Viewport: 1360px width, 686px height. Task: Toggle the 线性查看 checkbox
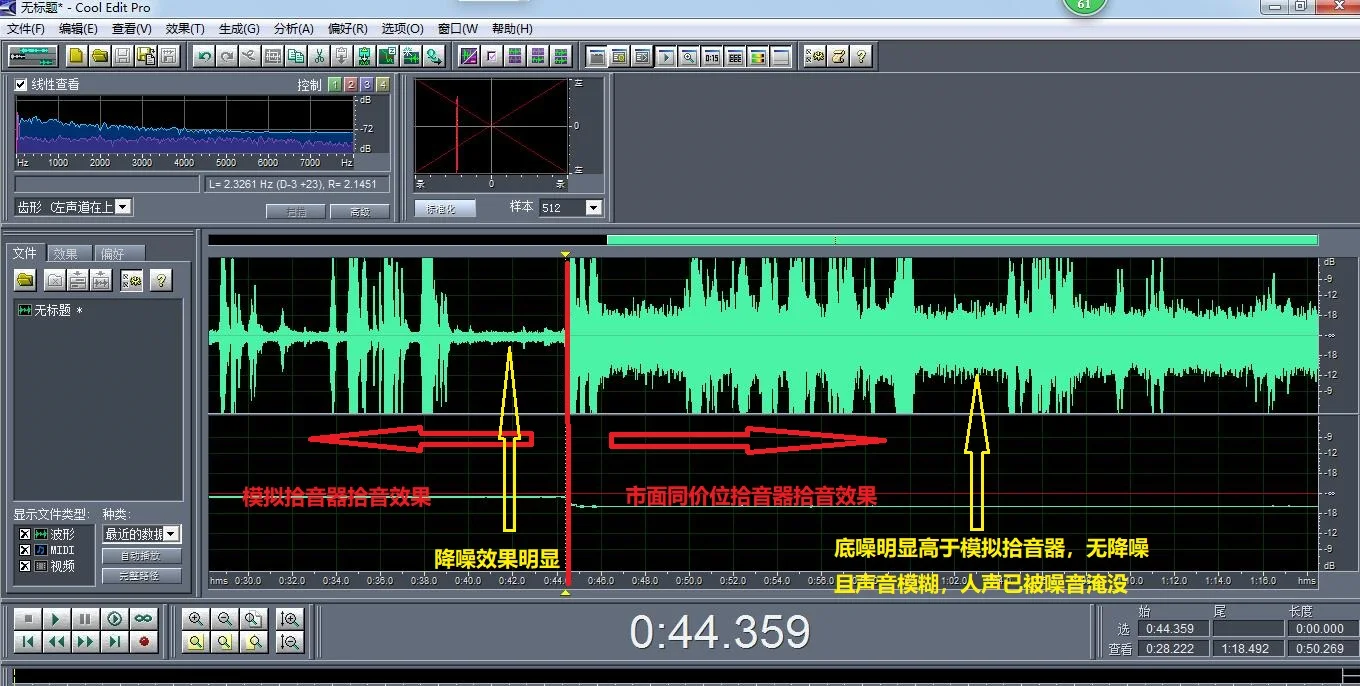click(x=22, y=85)
